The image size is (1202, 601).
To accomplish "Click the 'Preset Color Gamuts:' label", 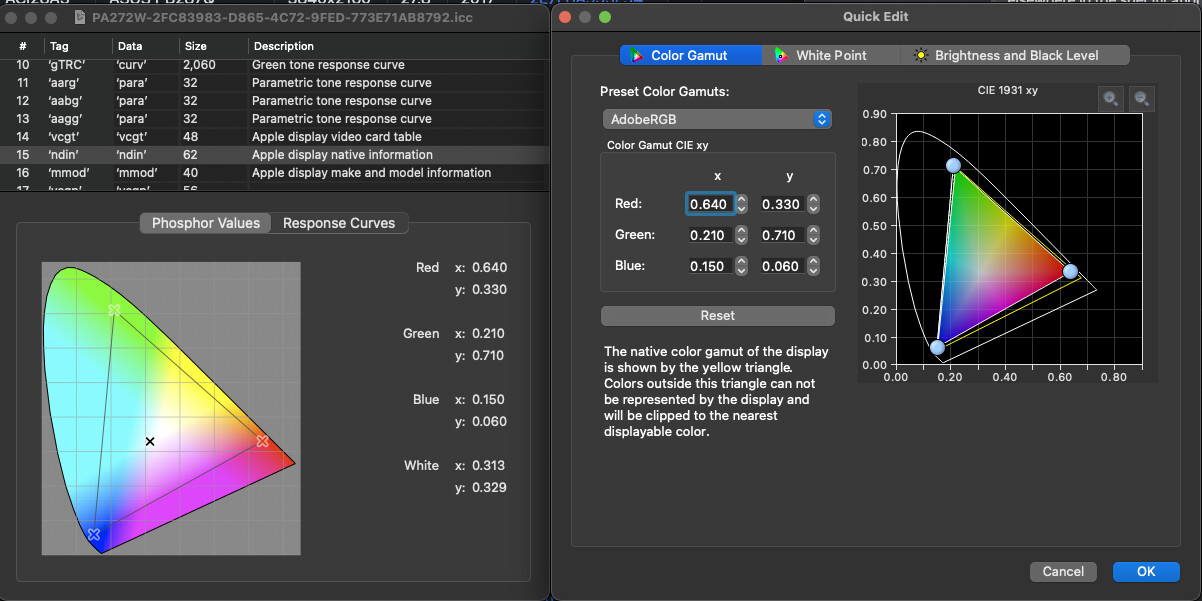I will pyautogui.click(x=665, y=91).
